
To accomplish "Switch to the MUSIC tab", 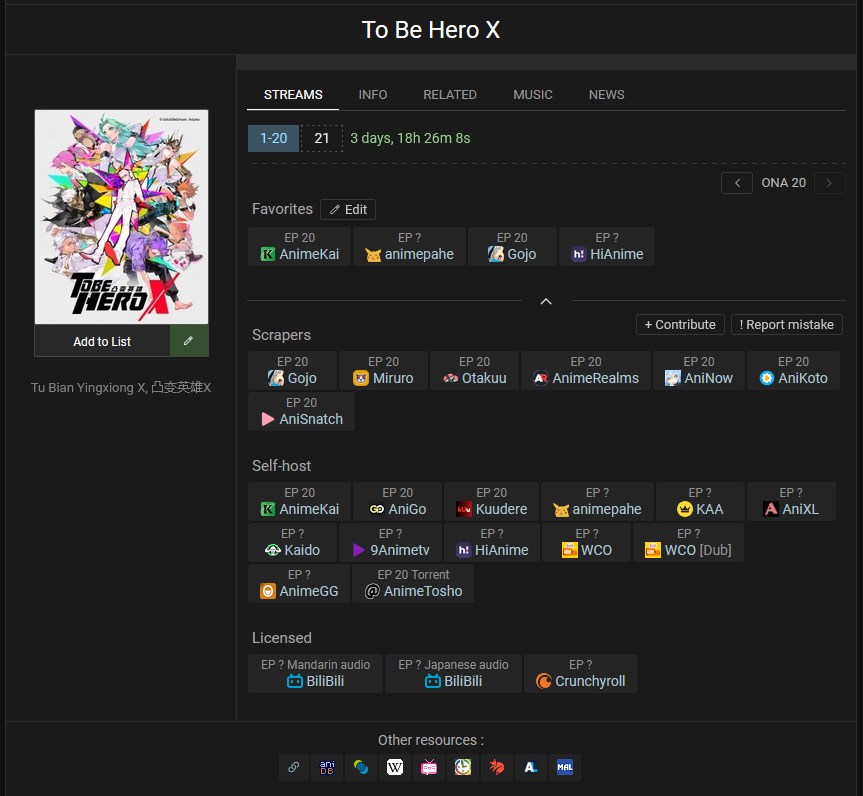I will pos(533,95).
